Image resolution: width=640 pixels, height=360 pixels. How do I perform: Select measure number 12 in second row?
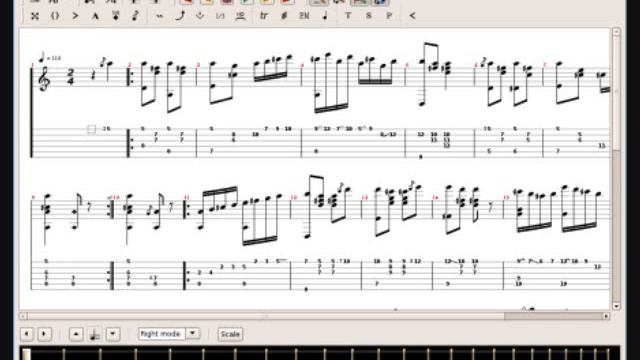pyautogui.click(x=293, y=198)
